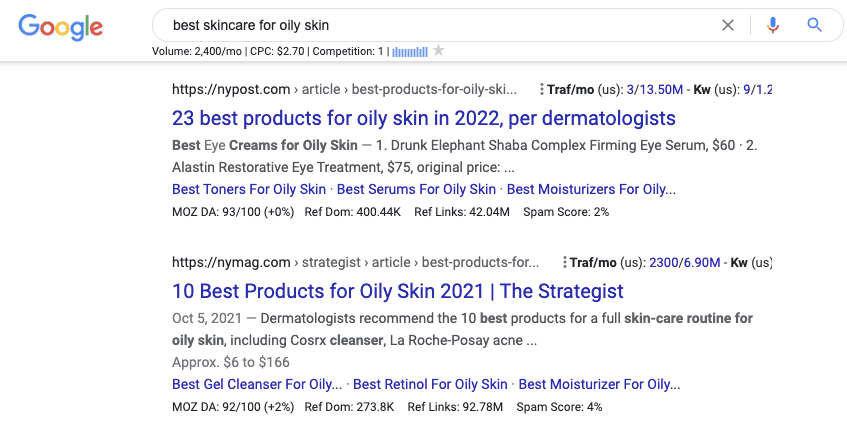Open three-dot menu for nymag.com result
Viewport: 847px width, 433px height.
click(x=564, y=262)
